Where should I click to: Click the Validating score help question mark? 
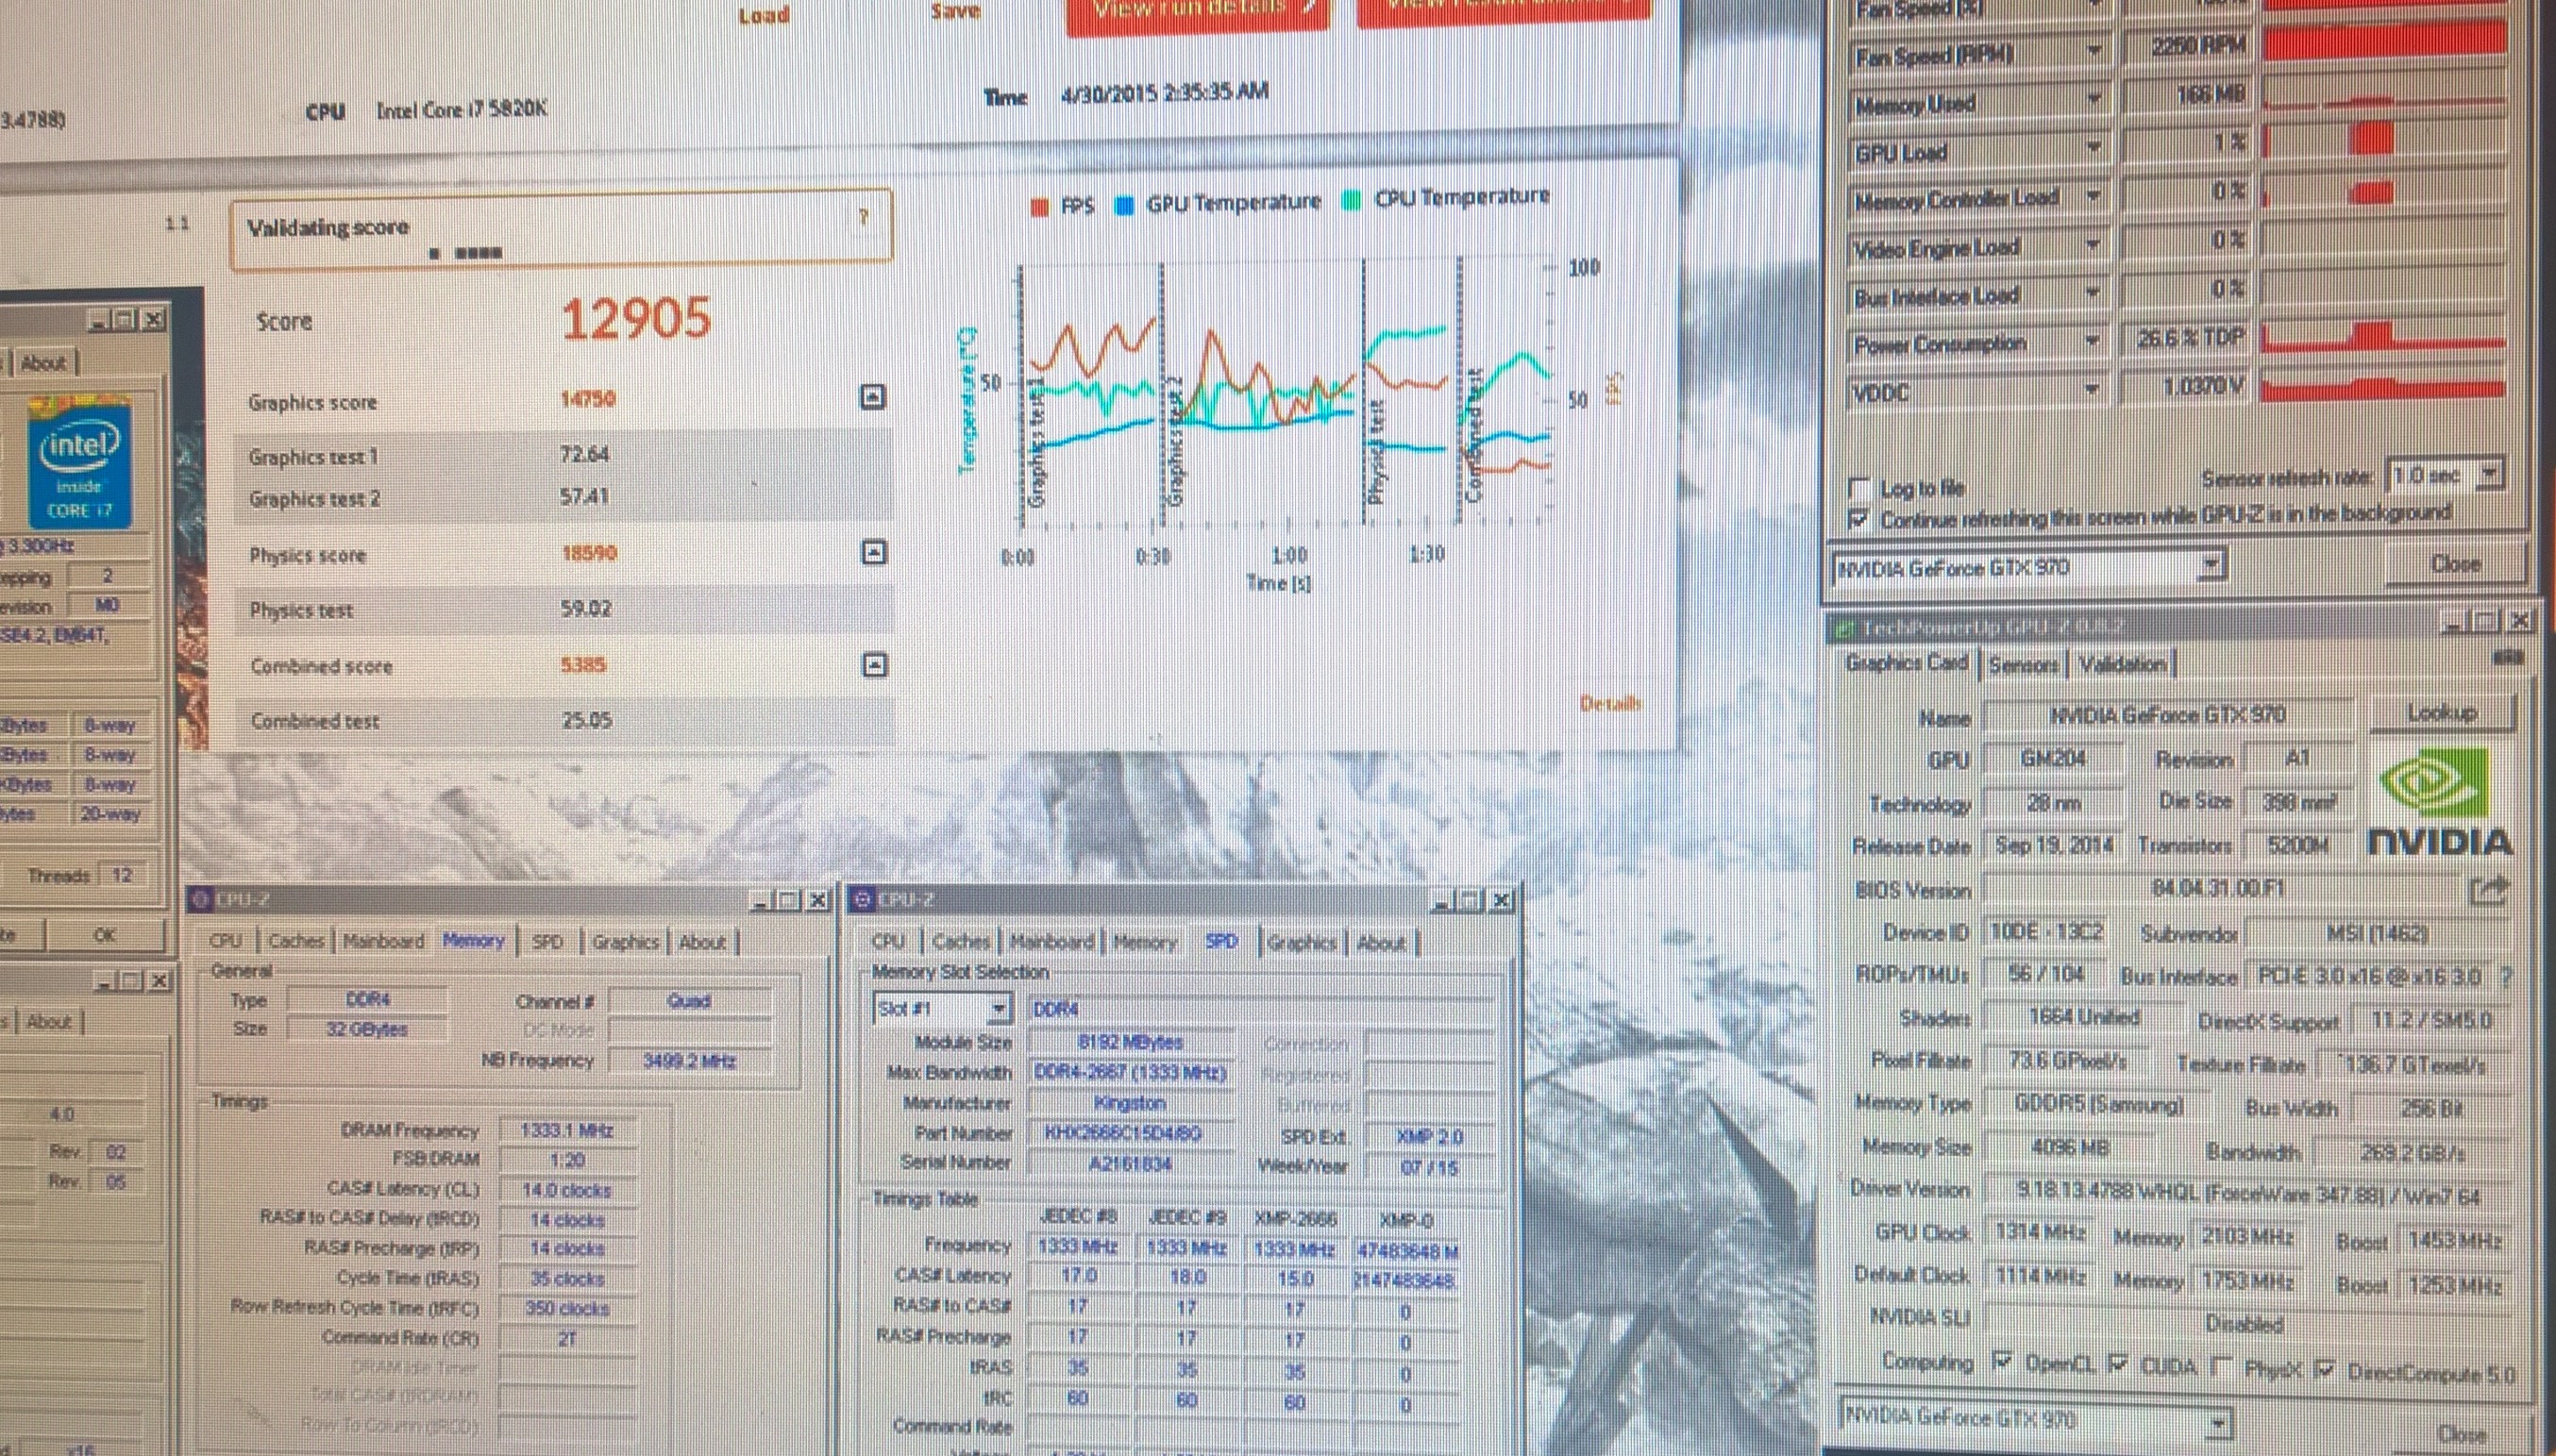pos(863,217)
